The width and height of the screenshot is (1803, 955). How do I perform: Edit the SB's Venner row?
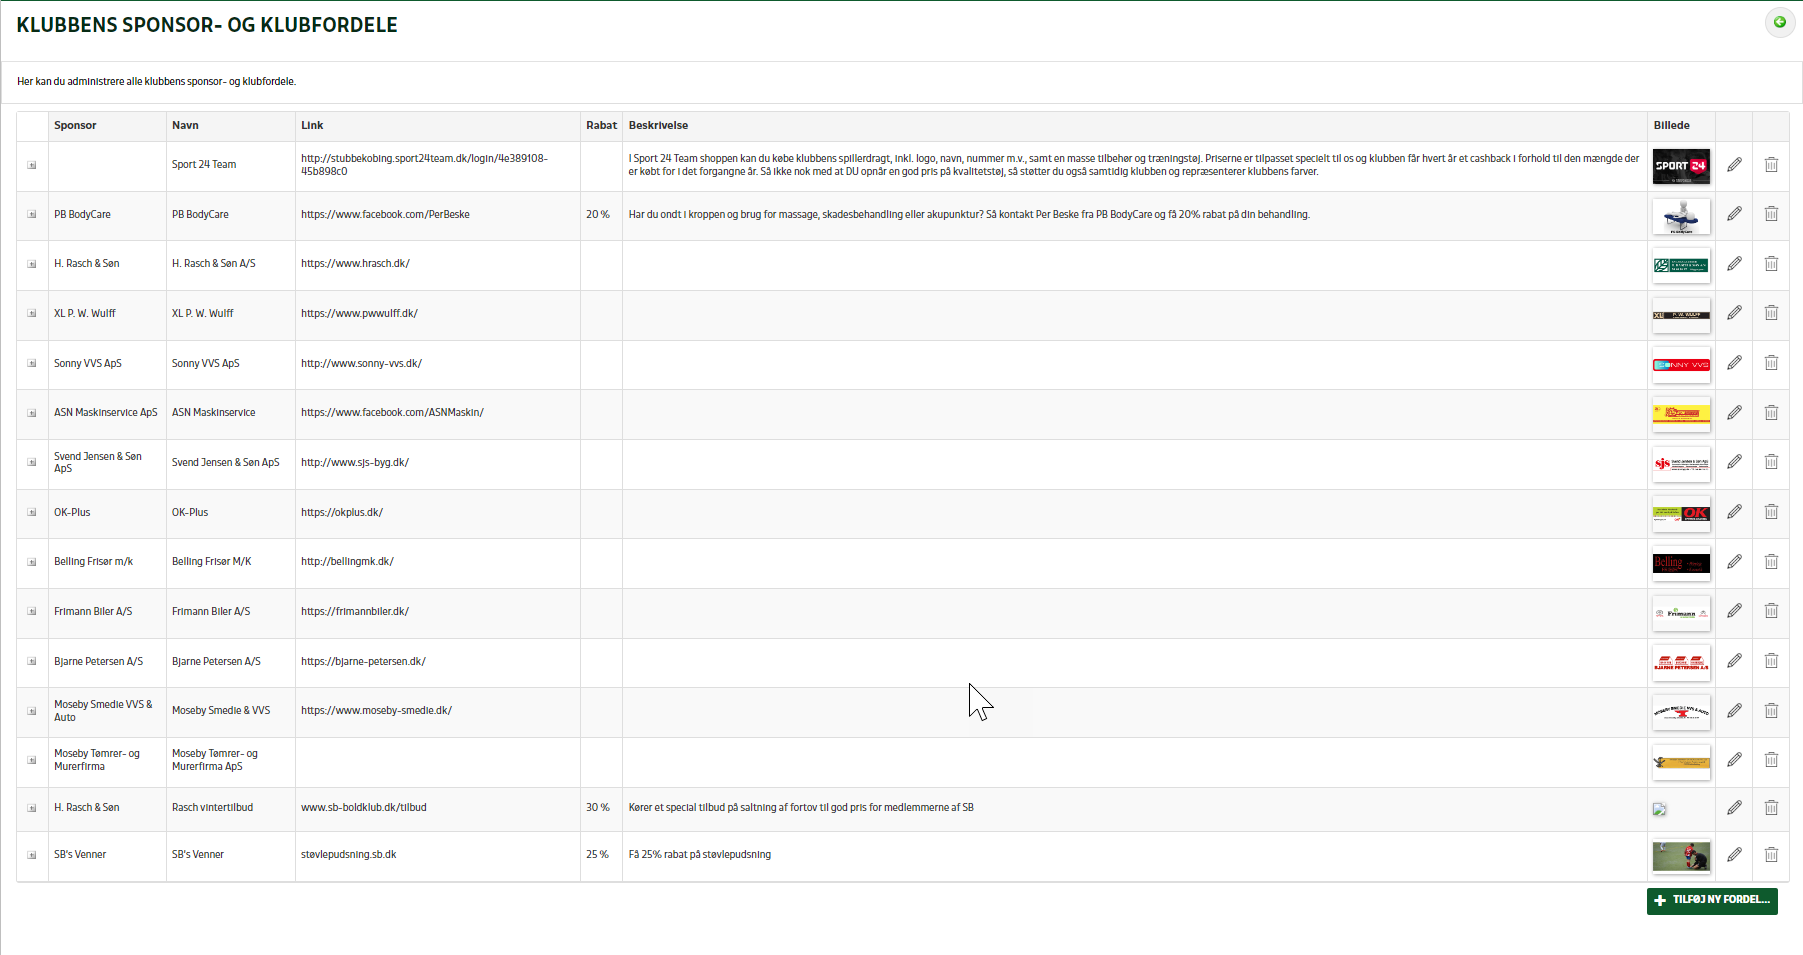(x=1734, y=854)
